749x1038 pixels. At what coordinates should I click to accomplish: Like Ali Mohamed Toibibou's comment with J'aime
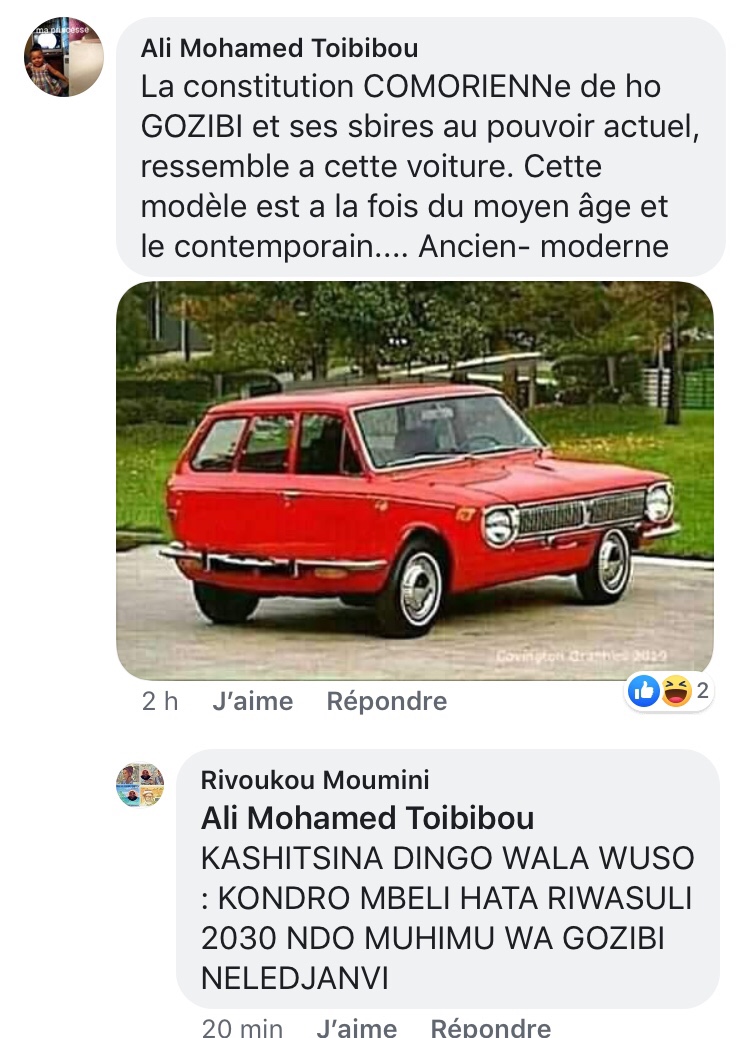(x=252, y=701)
